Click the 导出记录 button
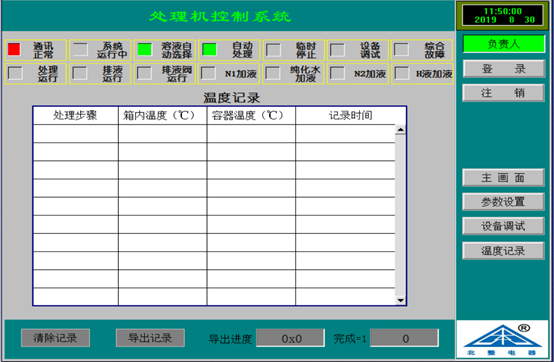 150,338
